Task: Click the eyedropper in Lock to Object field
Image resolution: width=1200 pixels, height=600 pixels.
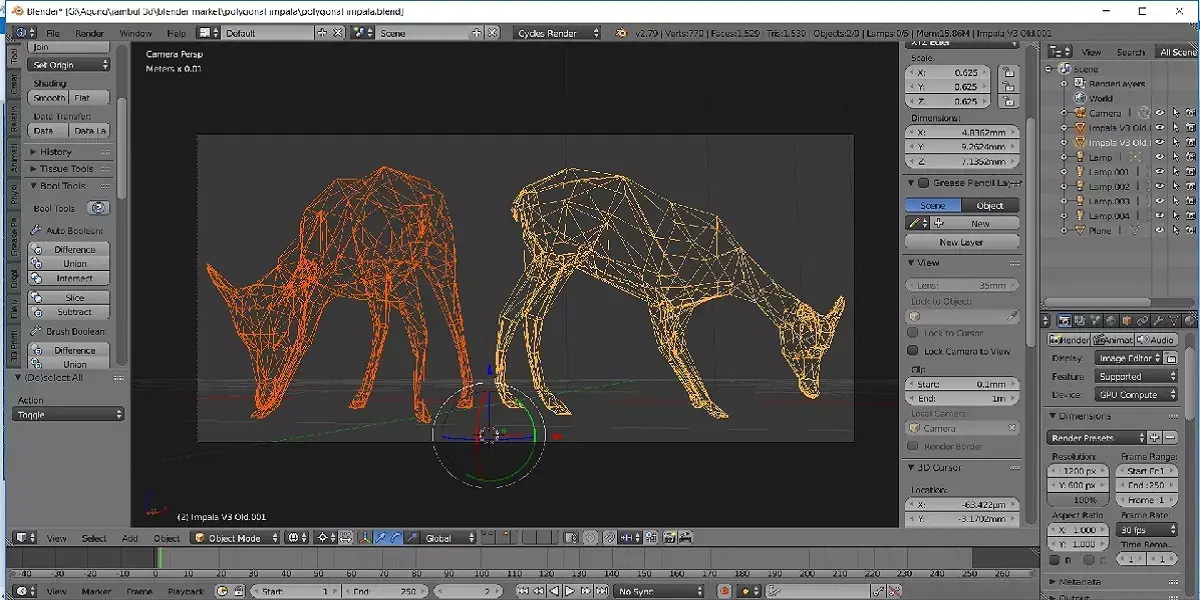Action: 1012,316
